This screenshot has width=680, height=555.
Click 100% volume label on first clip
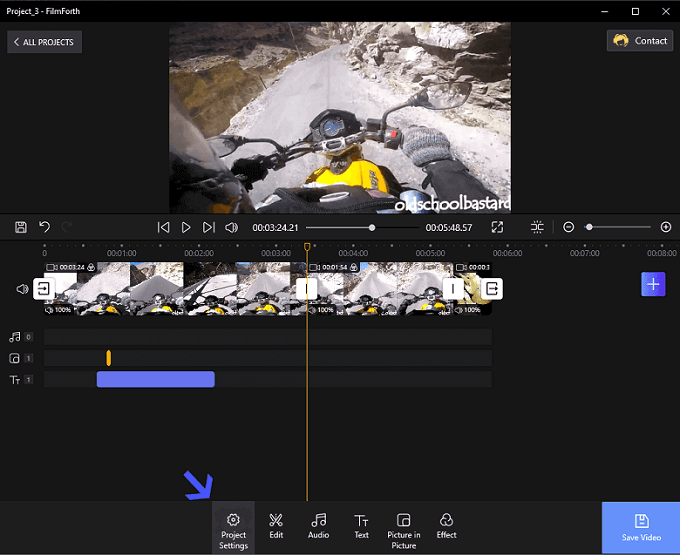pos(59,310)
